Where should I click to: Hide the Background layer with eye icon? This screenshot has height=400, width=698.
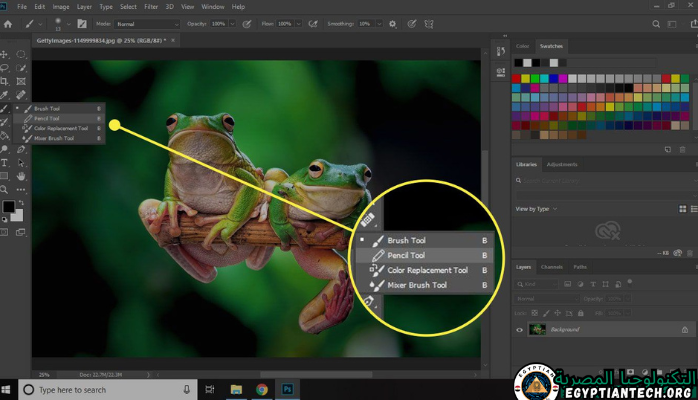(x=519, y=329)
